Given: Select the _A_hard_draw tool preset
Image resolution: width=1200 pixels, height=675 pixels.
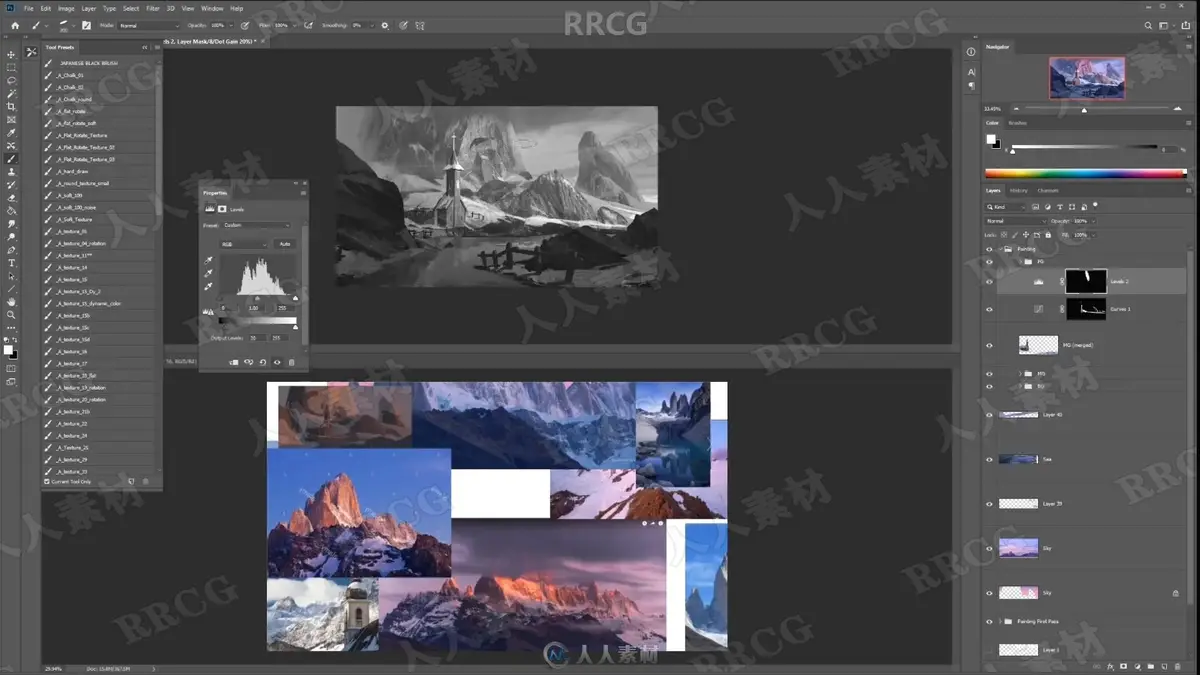Looking at the screenshot, I should 99,171.
